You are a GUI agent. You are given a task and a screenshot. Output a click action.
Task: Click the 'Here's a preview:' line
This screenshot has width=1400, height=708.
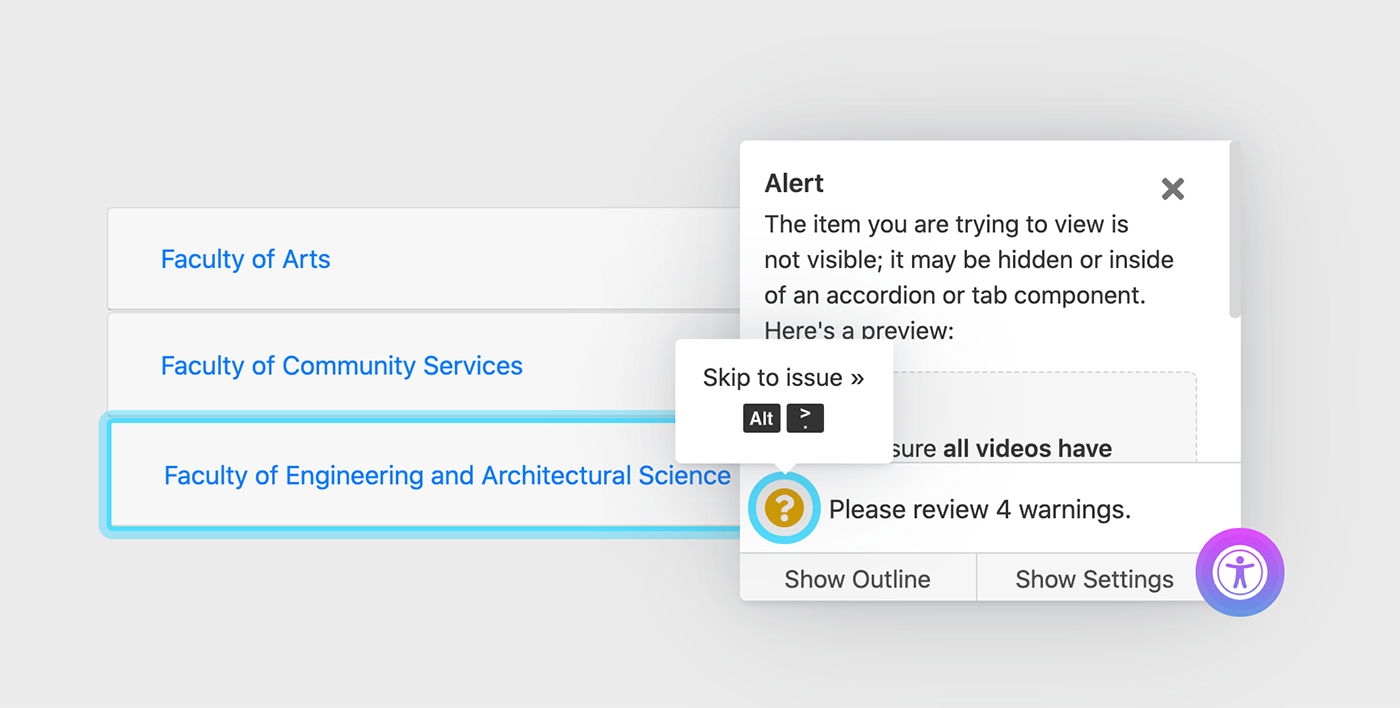point(859,330)
